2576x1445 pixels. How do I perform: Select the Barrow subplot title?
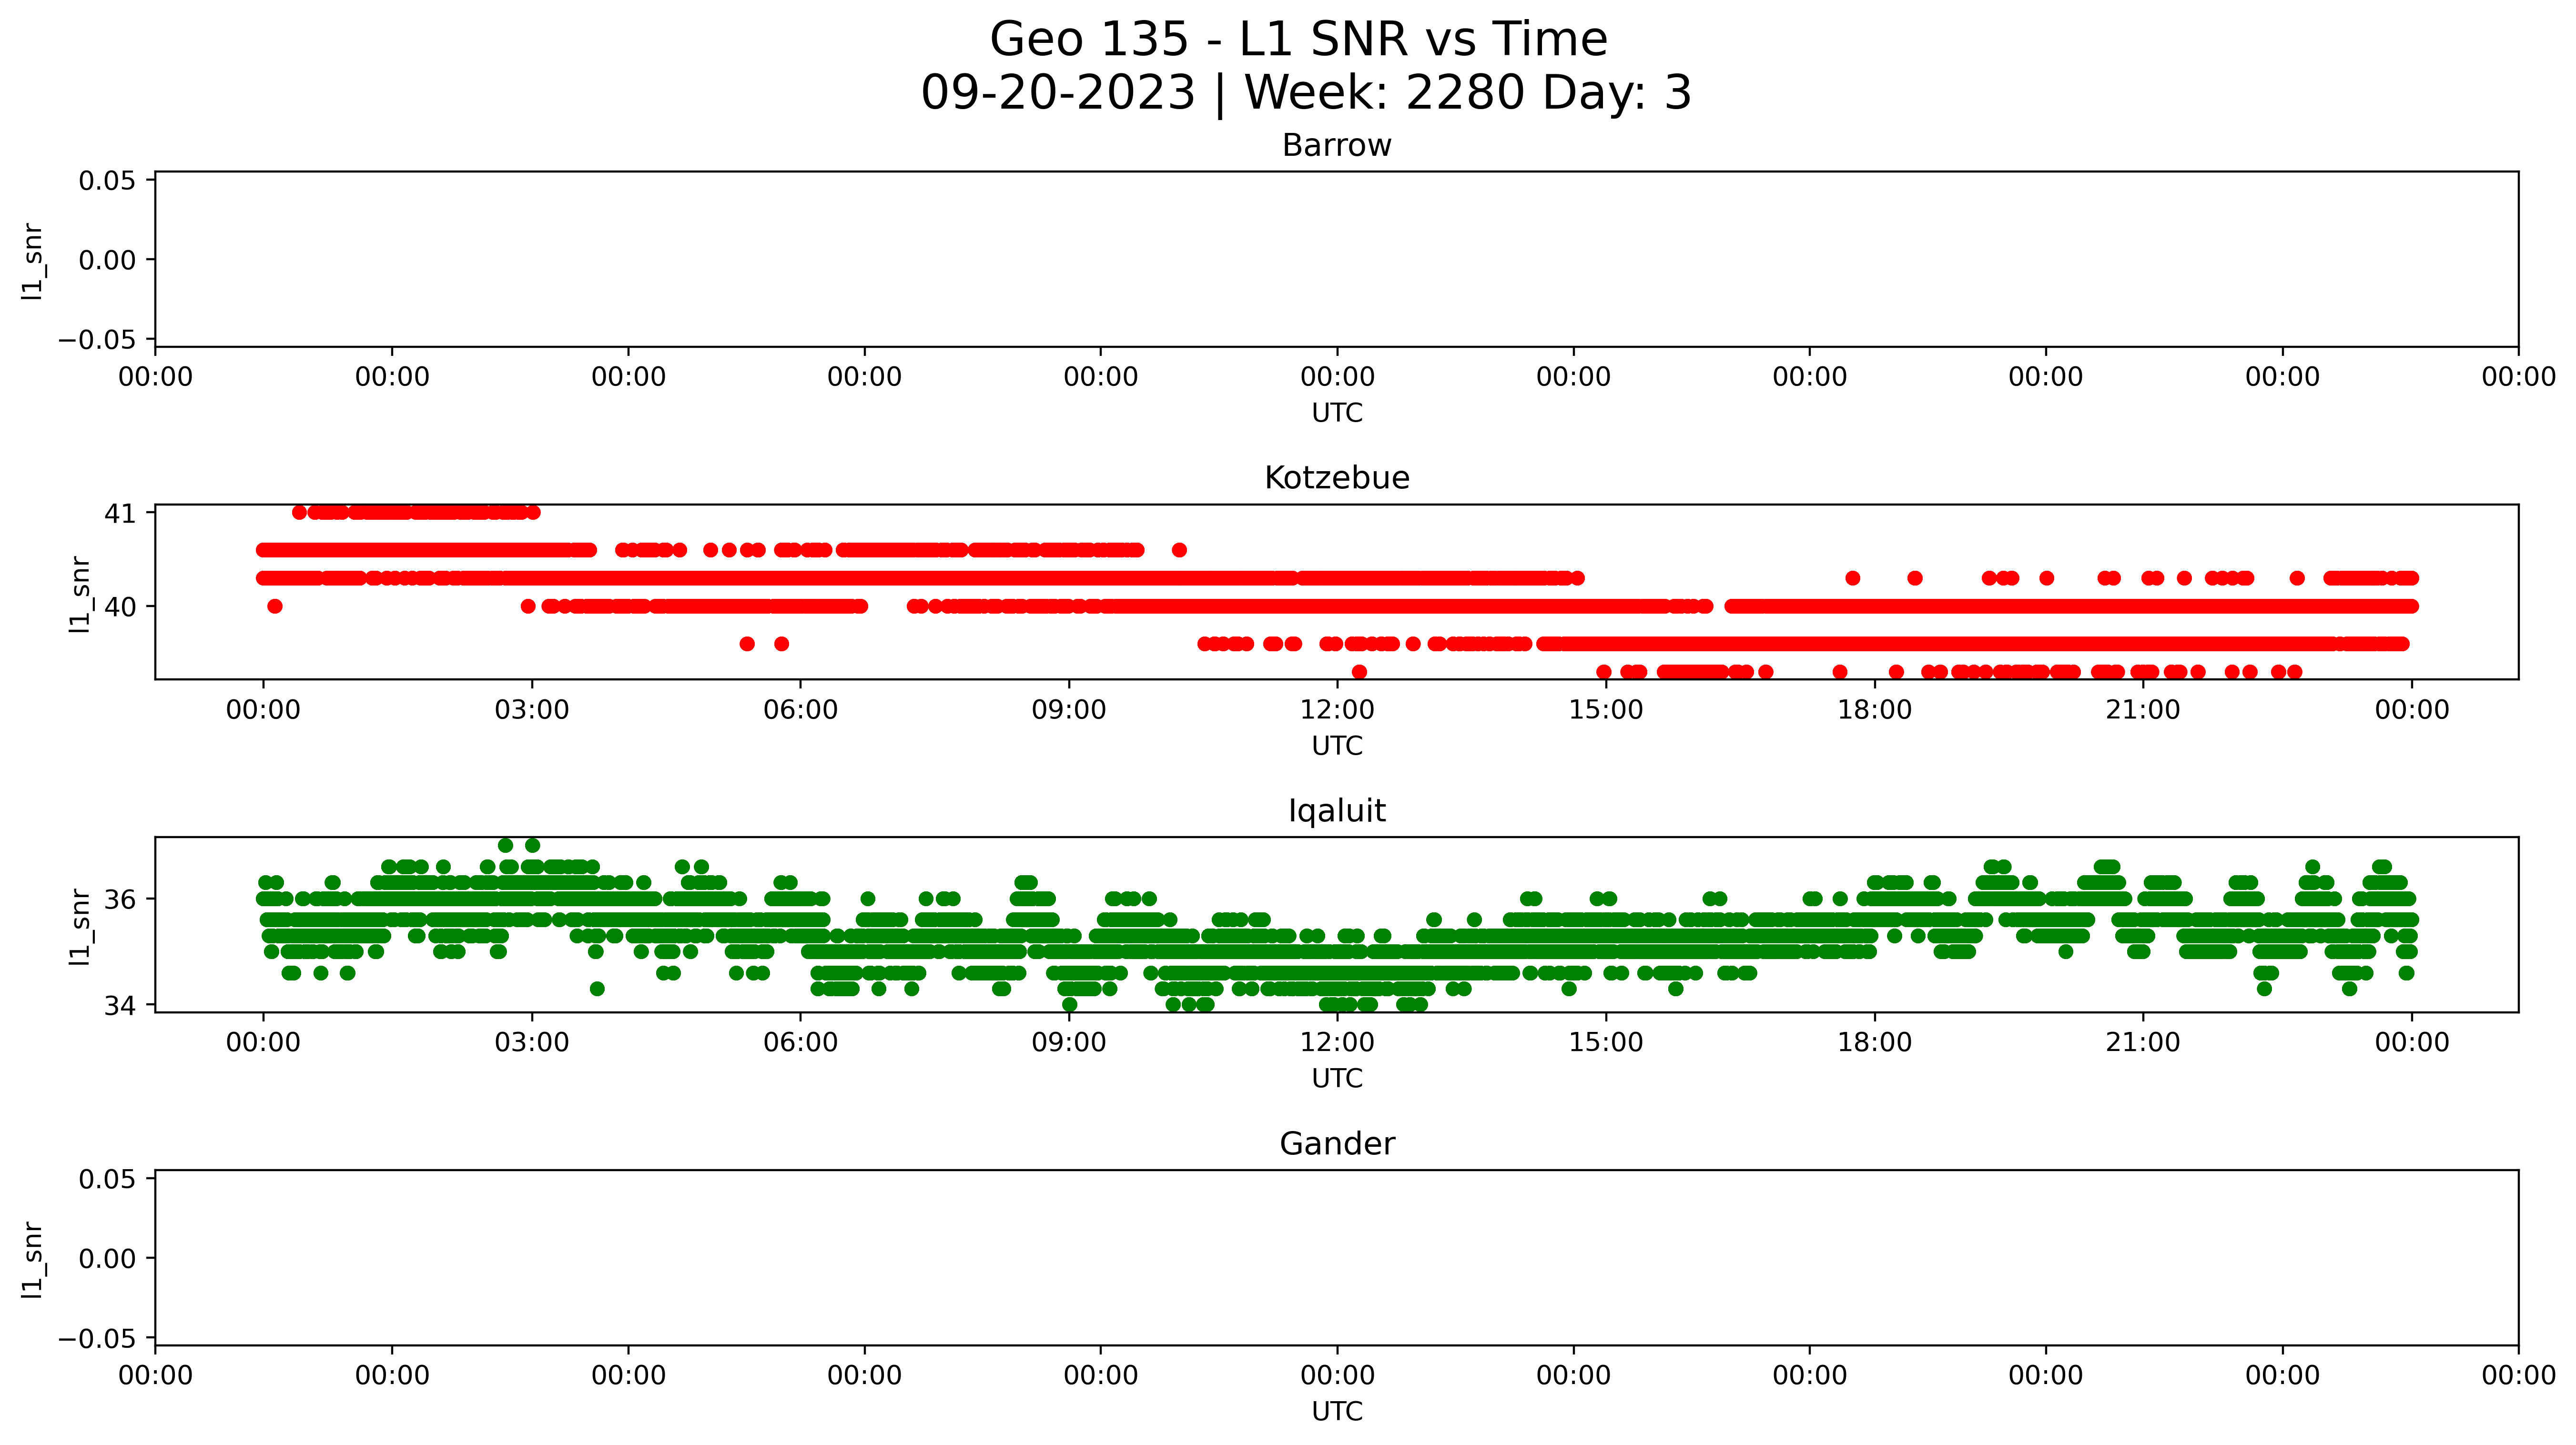pyautogui.click(x=1337, y=146)
